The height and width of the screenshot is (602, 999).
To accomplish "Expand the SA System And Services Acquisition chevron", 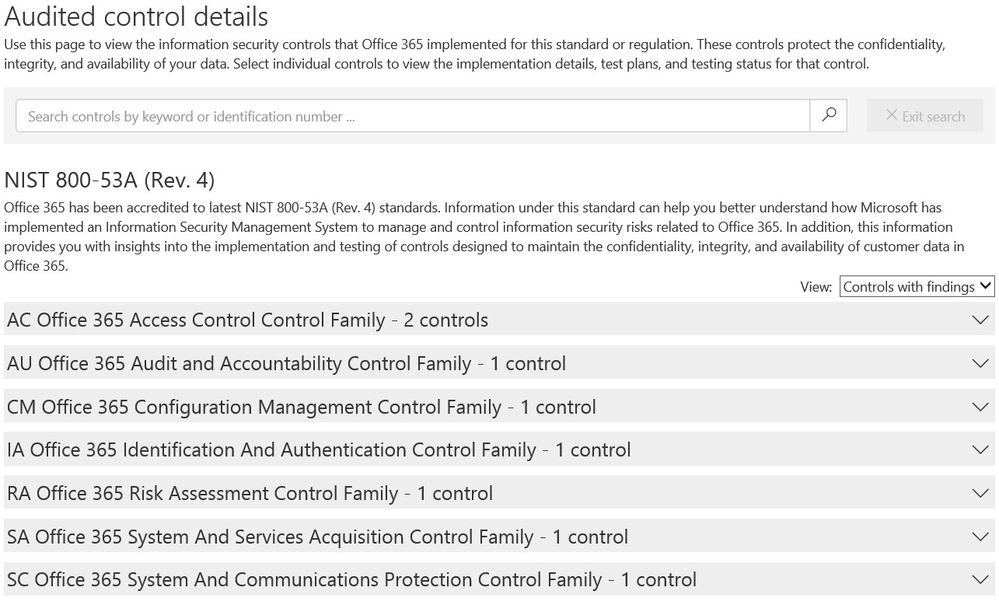I will 981,536.
